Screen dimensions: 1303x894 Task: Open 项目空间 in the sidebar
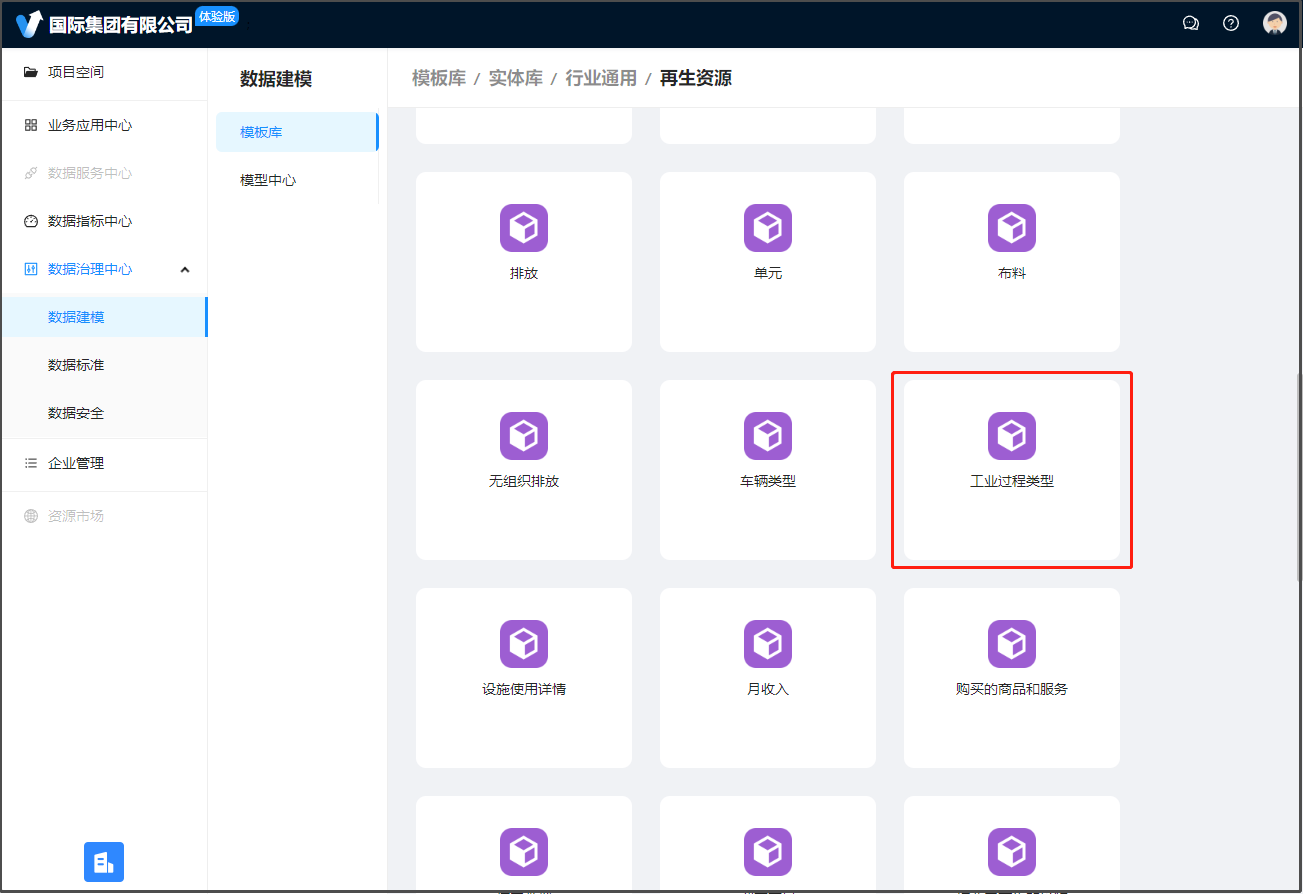click(76, 72)
